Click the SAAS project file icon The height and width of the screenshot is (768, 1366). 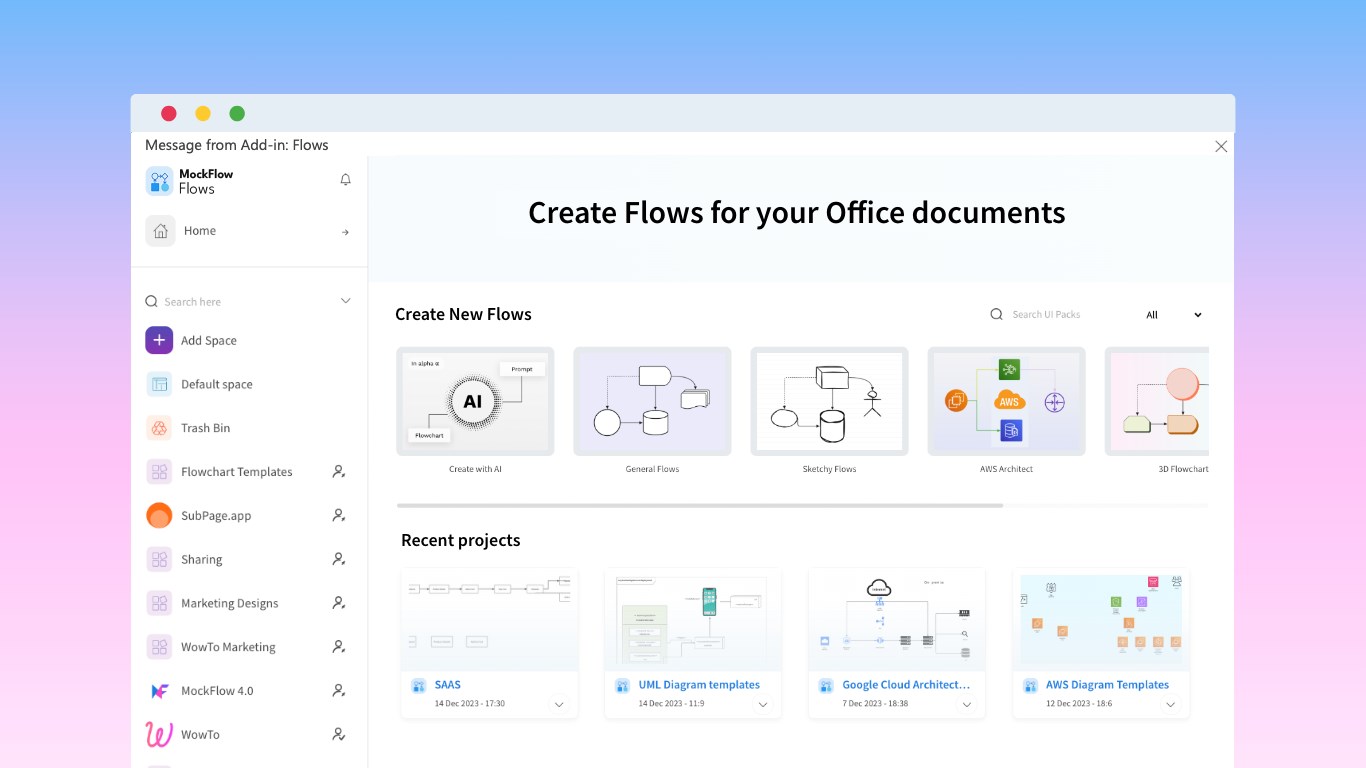coord(419,686)
